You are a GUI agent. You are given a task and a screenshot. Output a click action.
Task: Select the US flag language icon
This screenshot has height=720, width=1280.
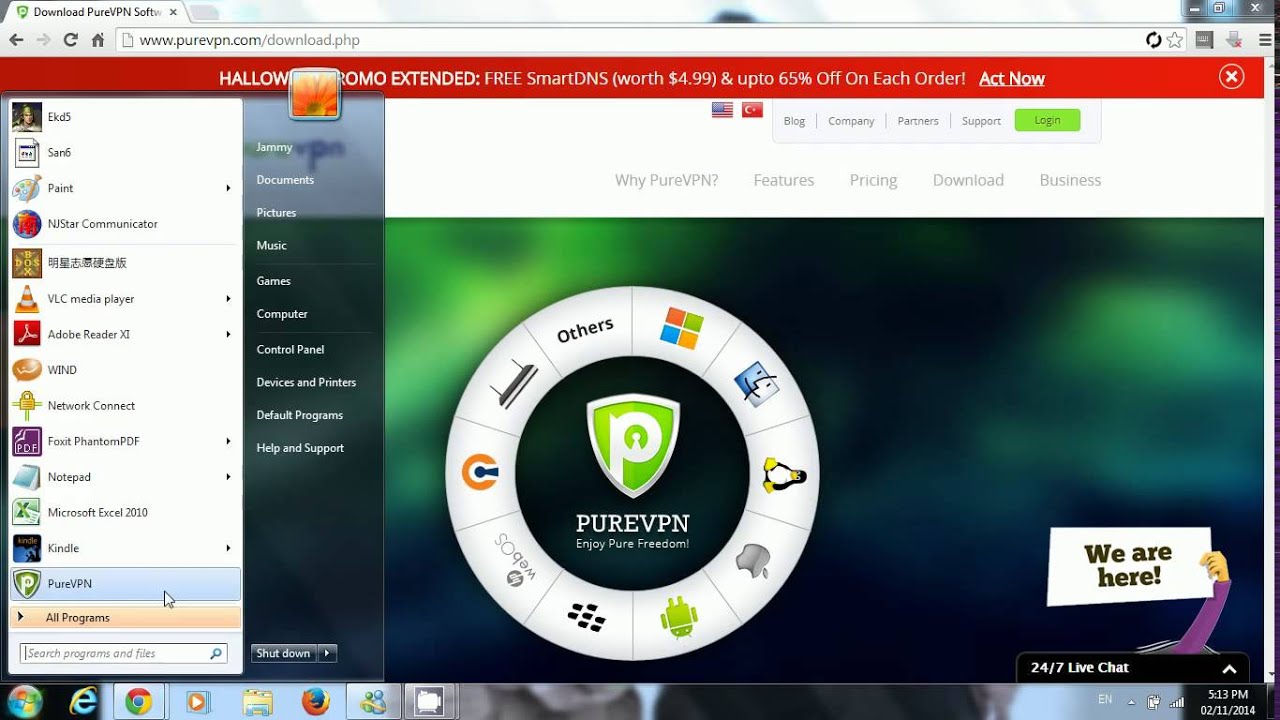tap(722, 110)
